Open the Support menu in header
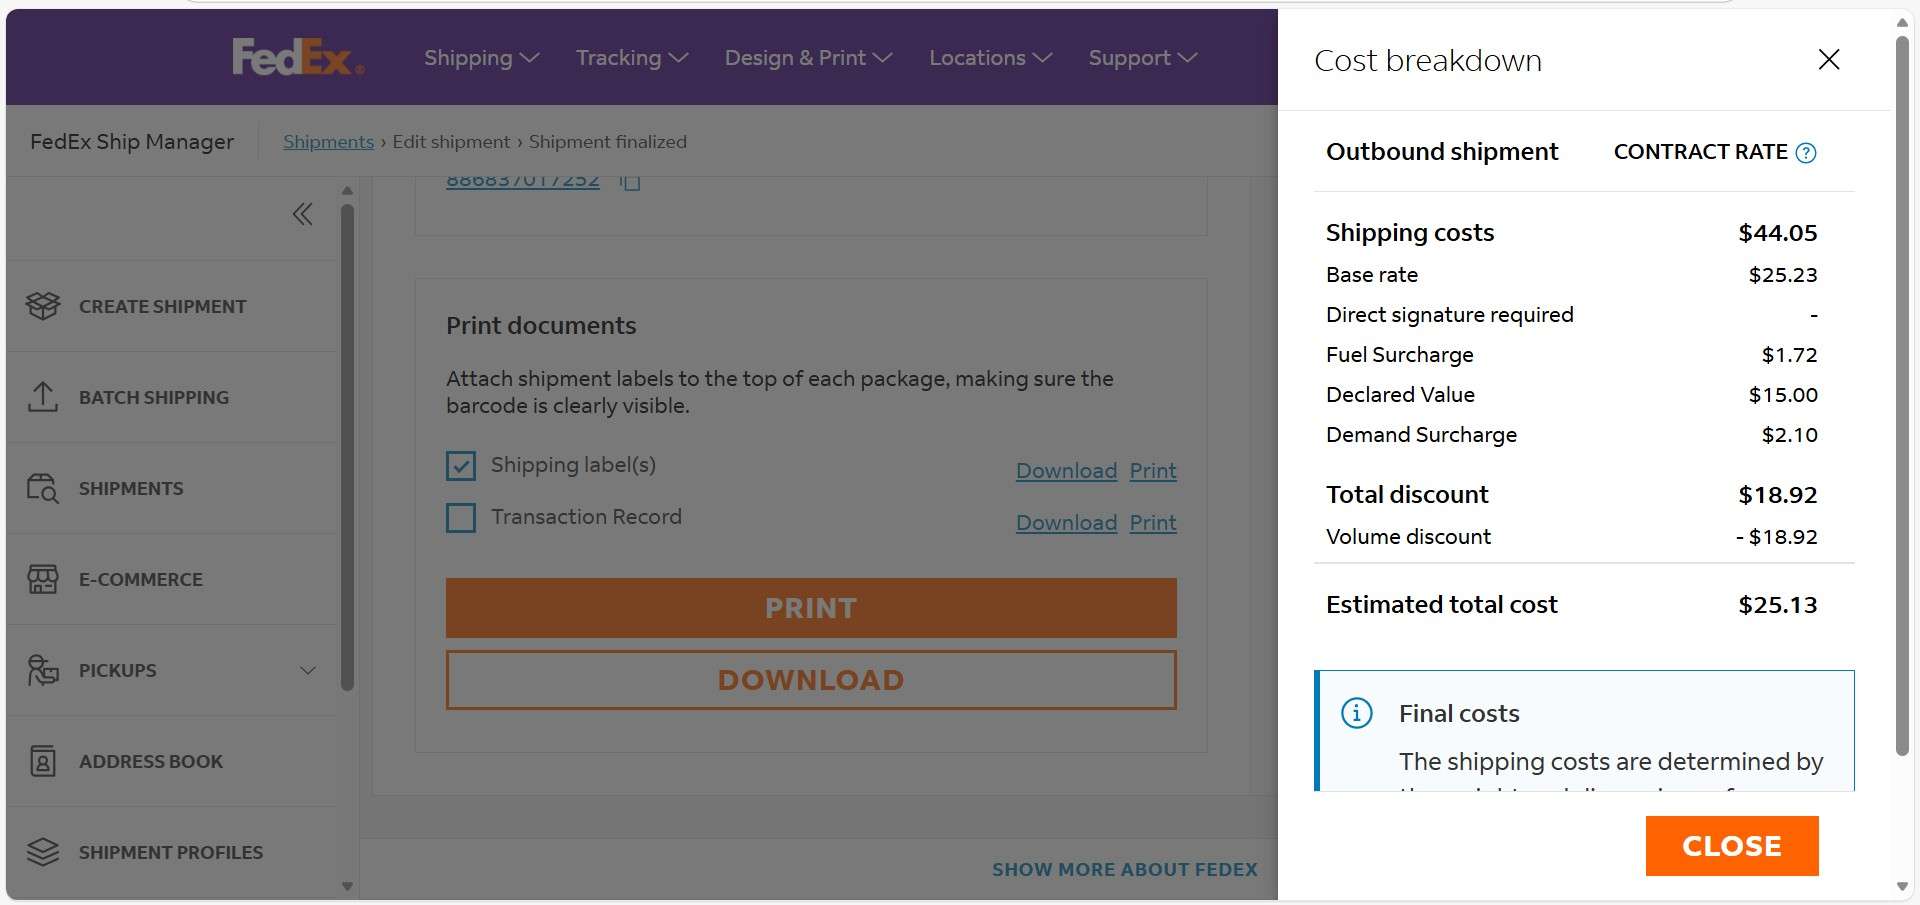1920x905 pixels. [1142, 58]
